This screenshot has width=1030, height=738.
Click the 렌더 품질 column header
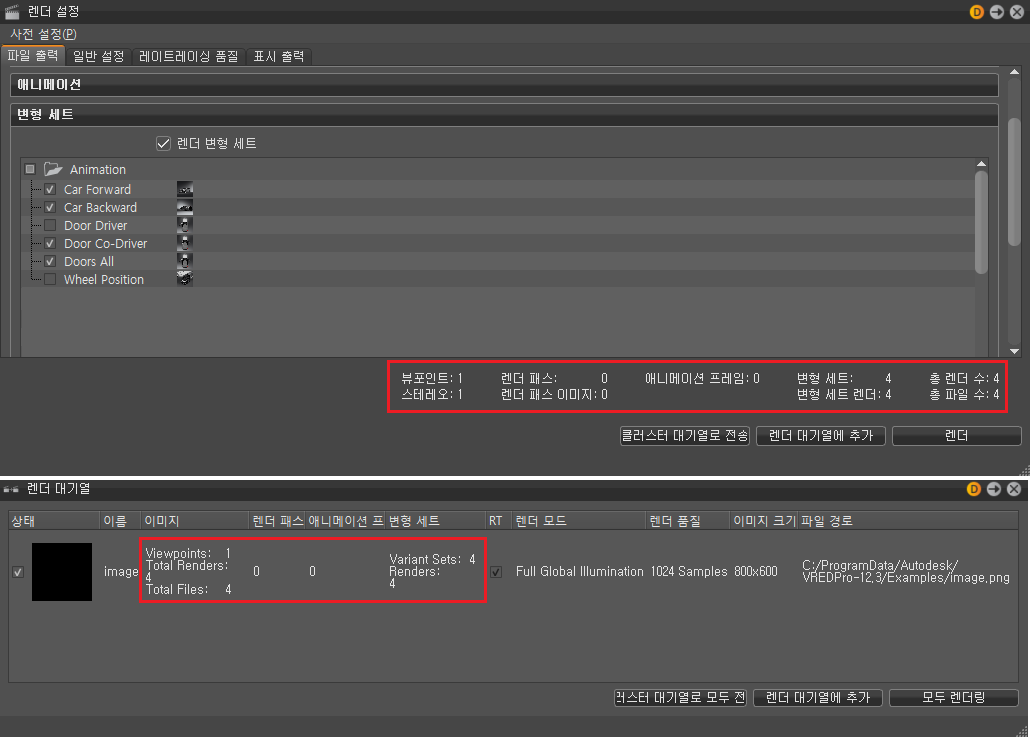tap(688, 521)
